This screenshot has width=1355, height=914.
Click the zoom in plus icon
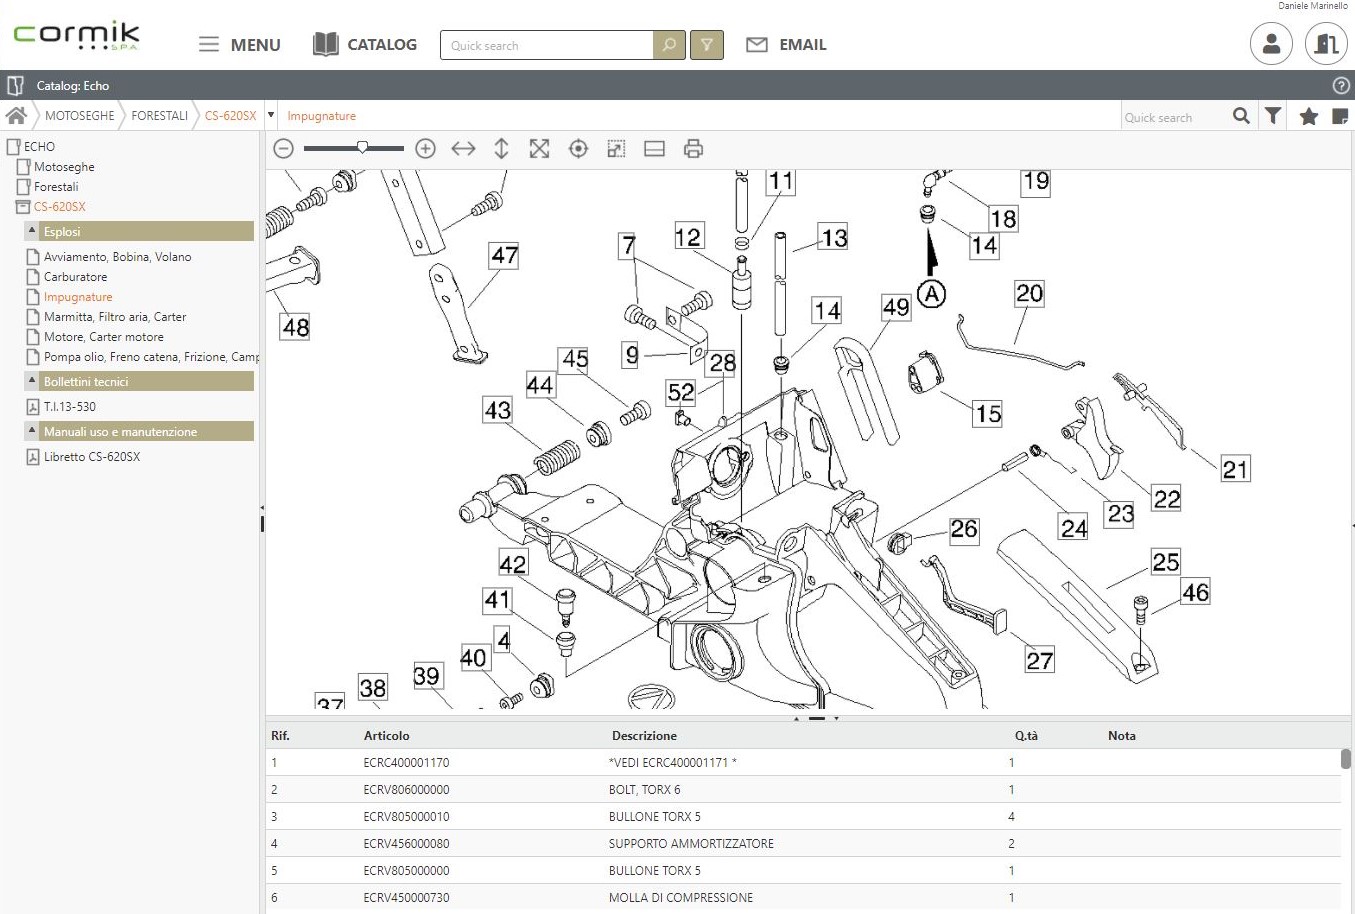pyautogui.click(x=425, y=149)
